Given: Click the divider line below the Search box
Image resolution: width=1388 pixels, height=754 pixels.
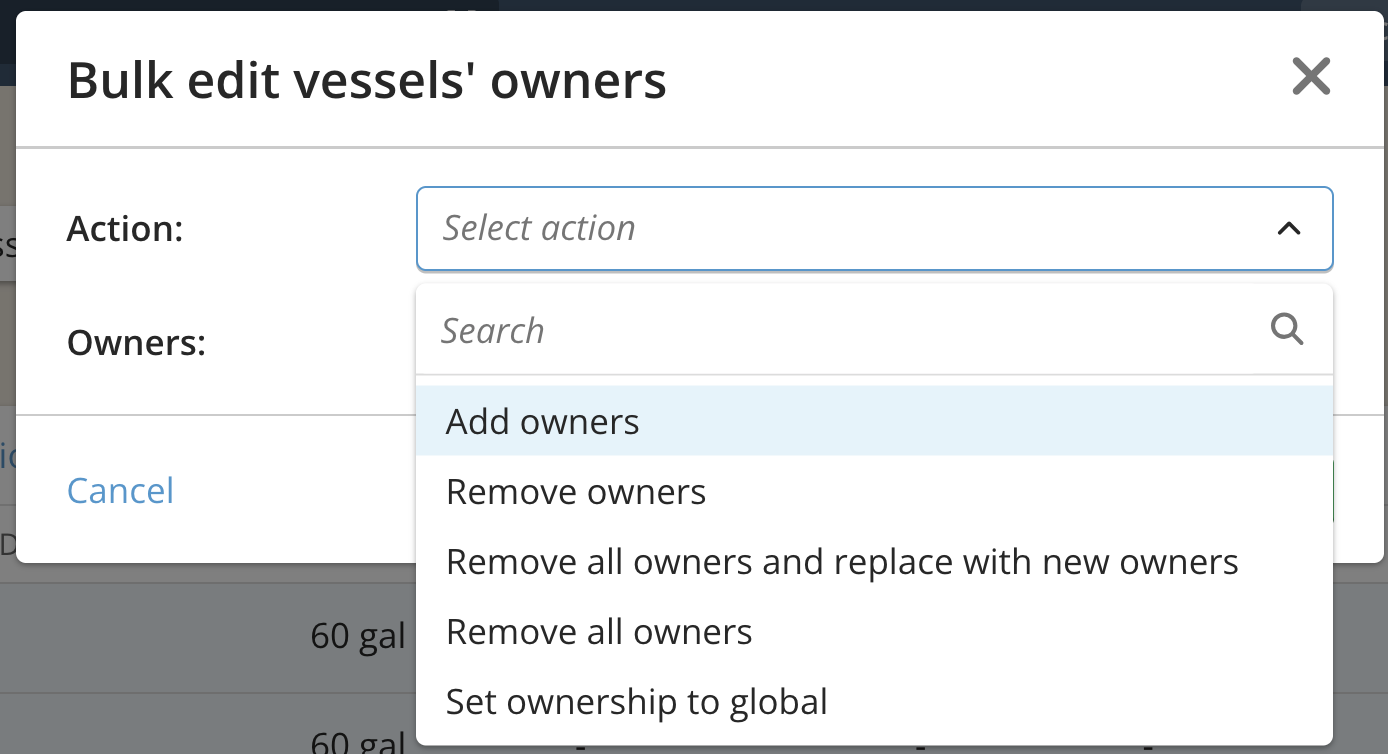Looking at the screenshot, I should pos(874,375).
